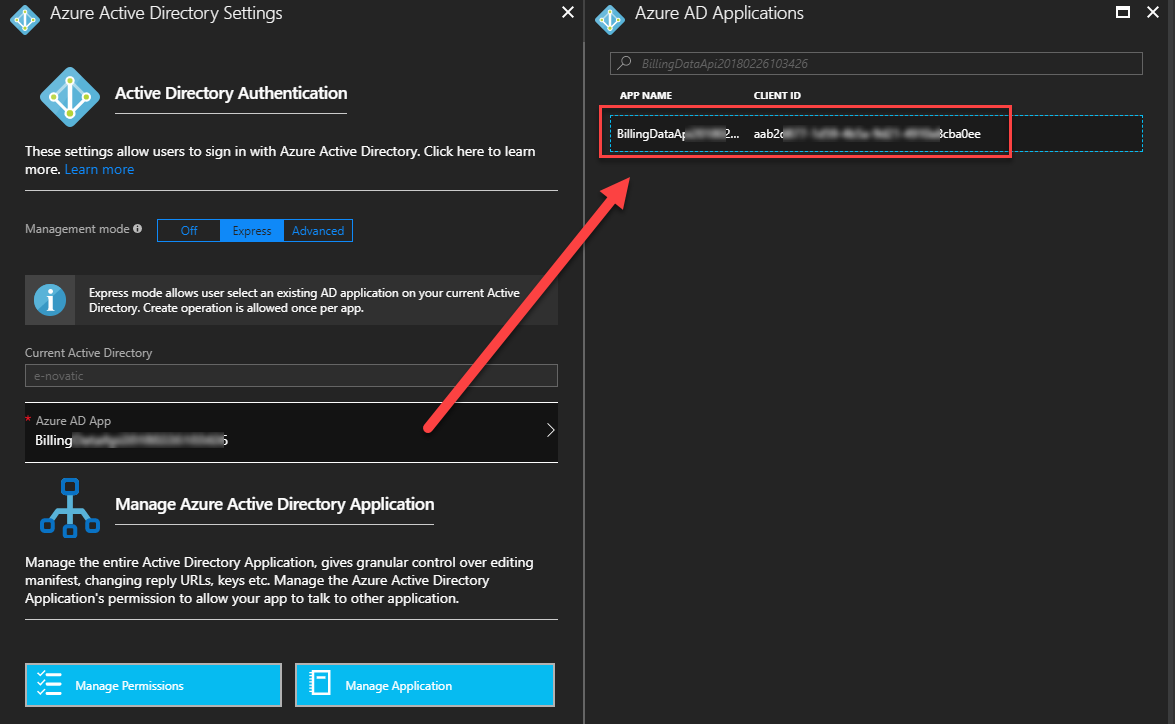Viewport: 1175px width, 724px height.
Task: Click the Azure AD Applications blade icon
Action: 610,19
